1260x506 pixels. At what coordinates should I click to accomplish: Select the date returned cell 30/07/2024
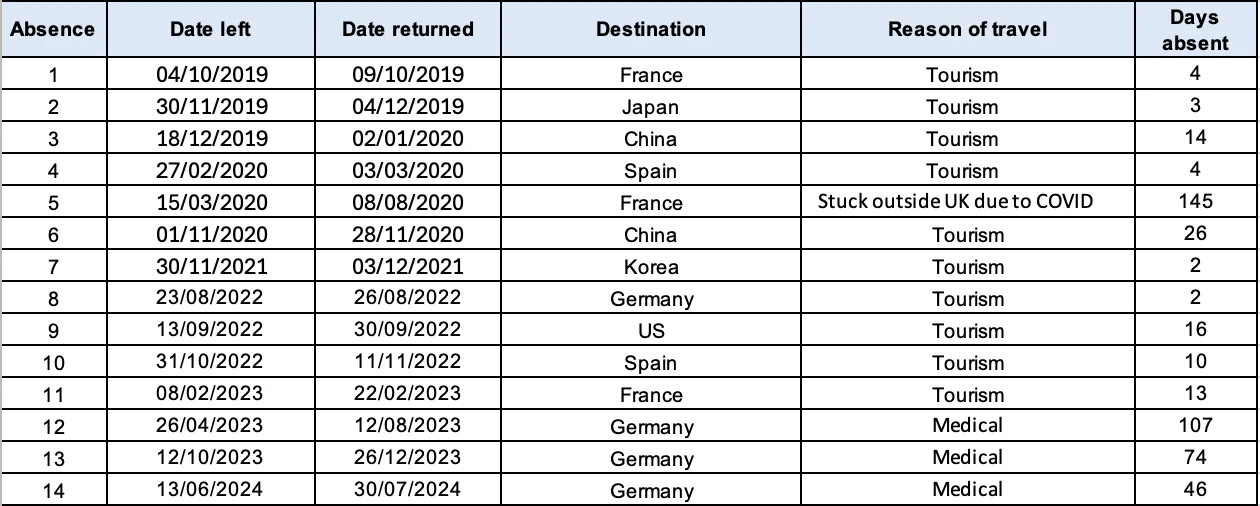pos(408,490)
